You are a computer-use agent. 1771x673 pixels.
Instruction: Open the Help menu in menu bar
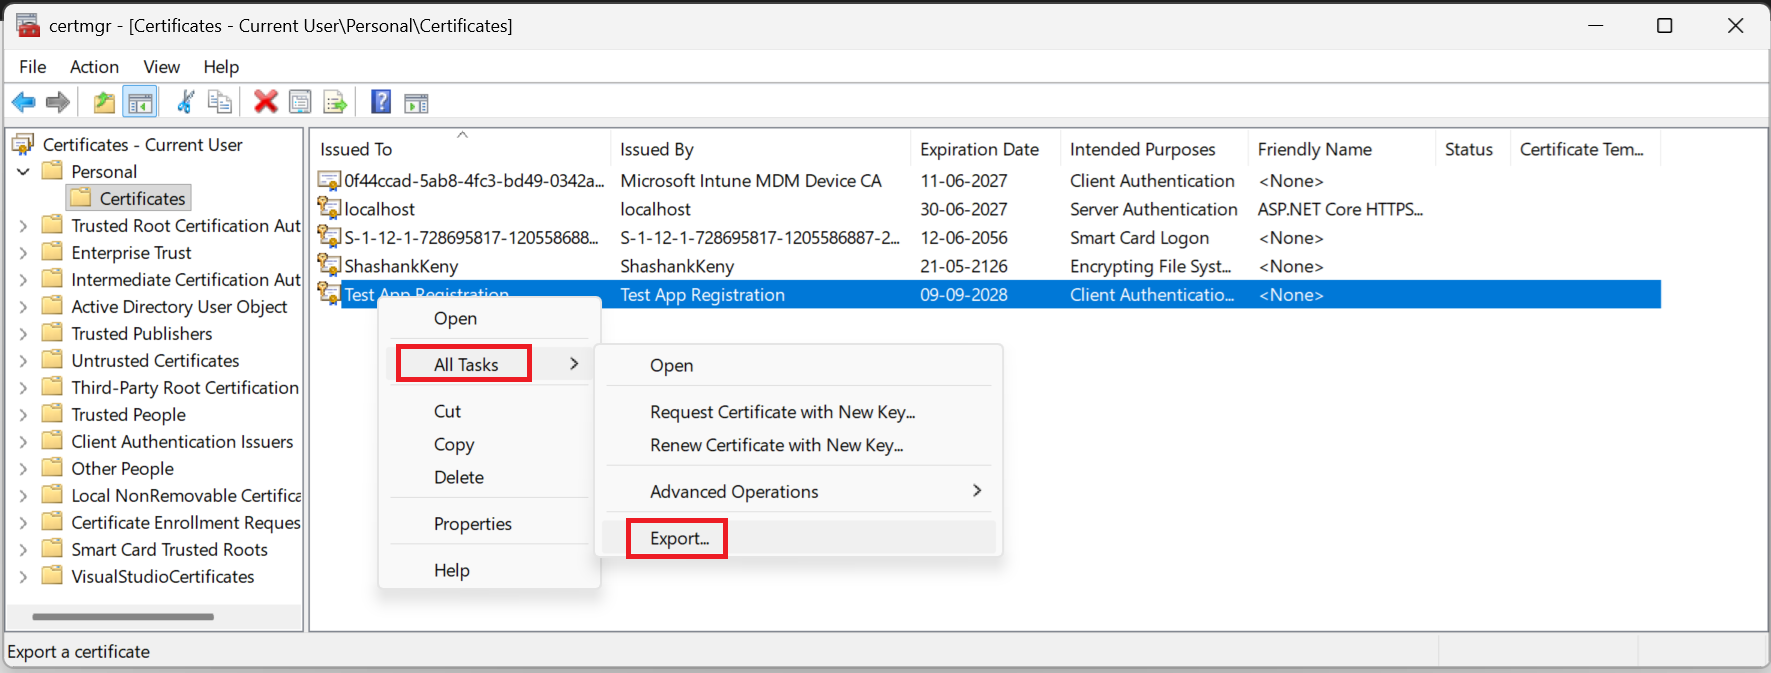point(221,67)
